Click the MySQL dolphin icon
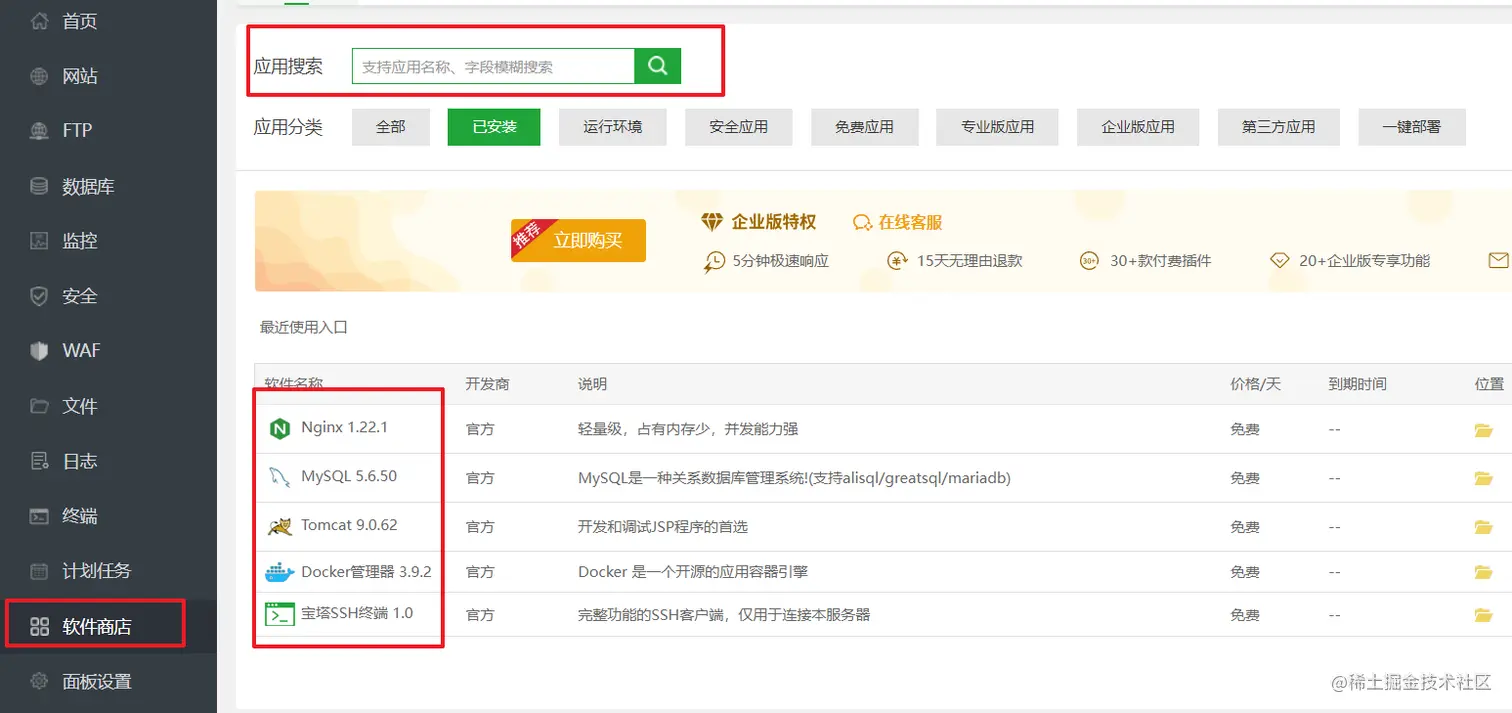This screenshot has height=713, width=1512. (279, 478)
